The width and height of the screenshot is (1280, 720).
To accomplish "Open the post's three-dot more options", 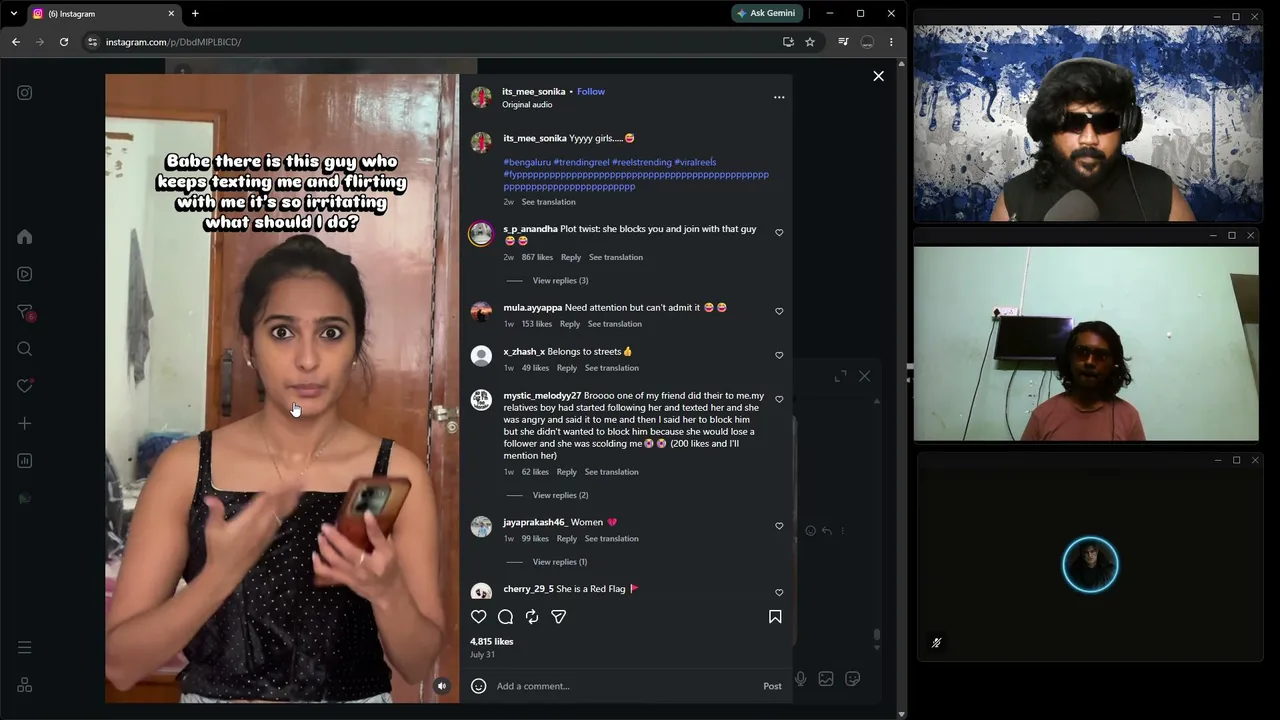I will pyautogui.click(x=779, y=97).
